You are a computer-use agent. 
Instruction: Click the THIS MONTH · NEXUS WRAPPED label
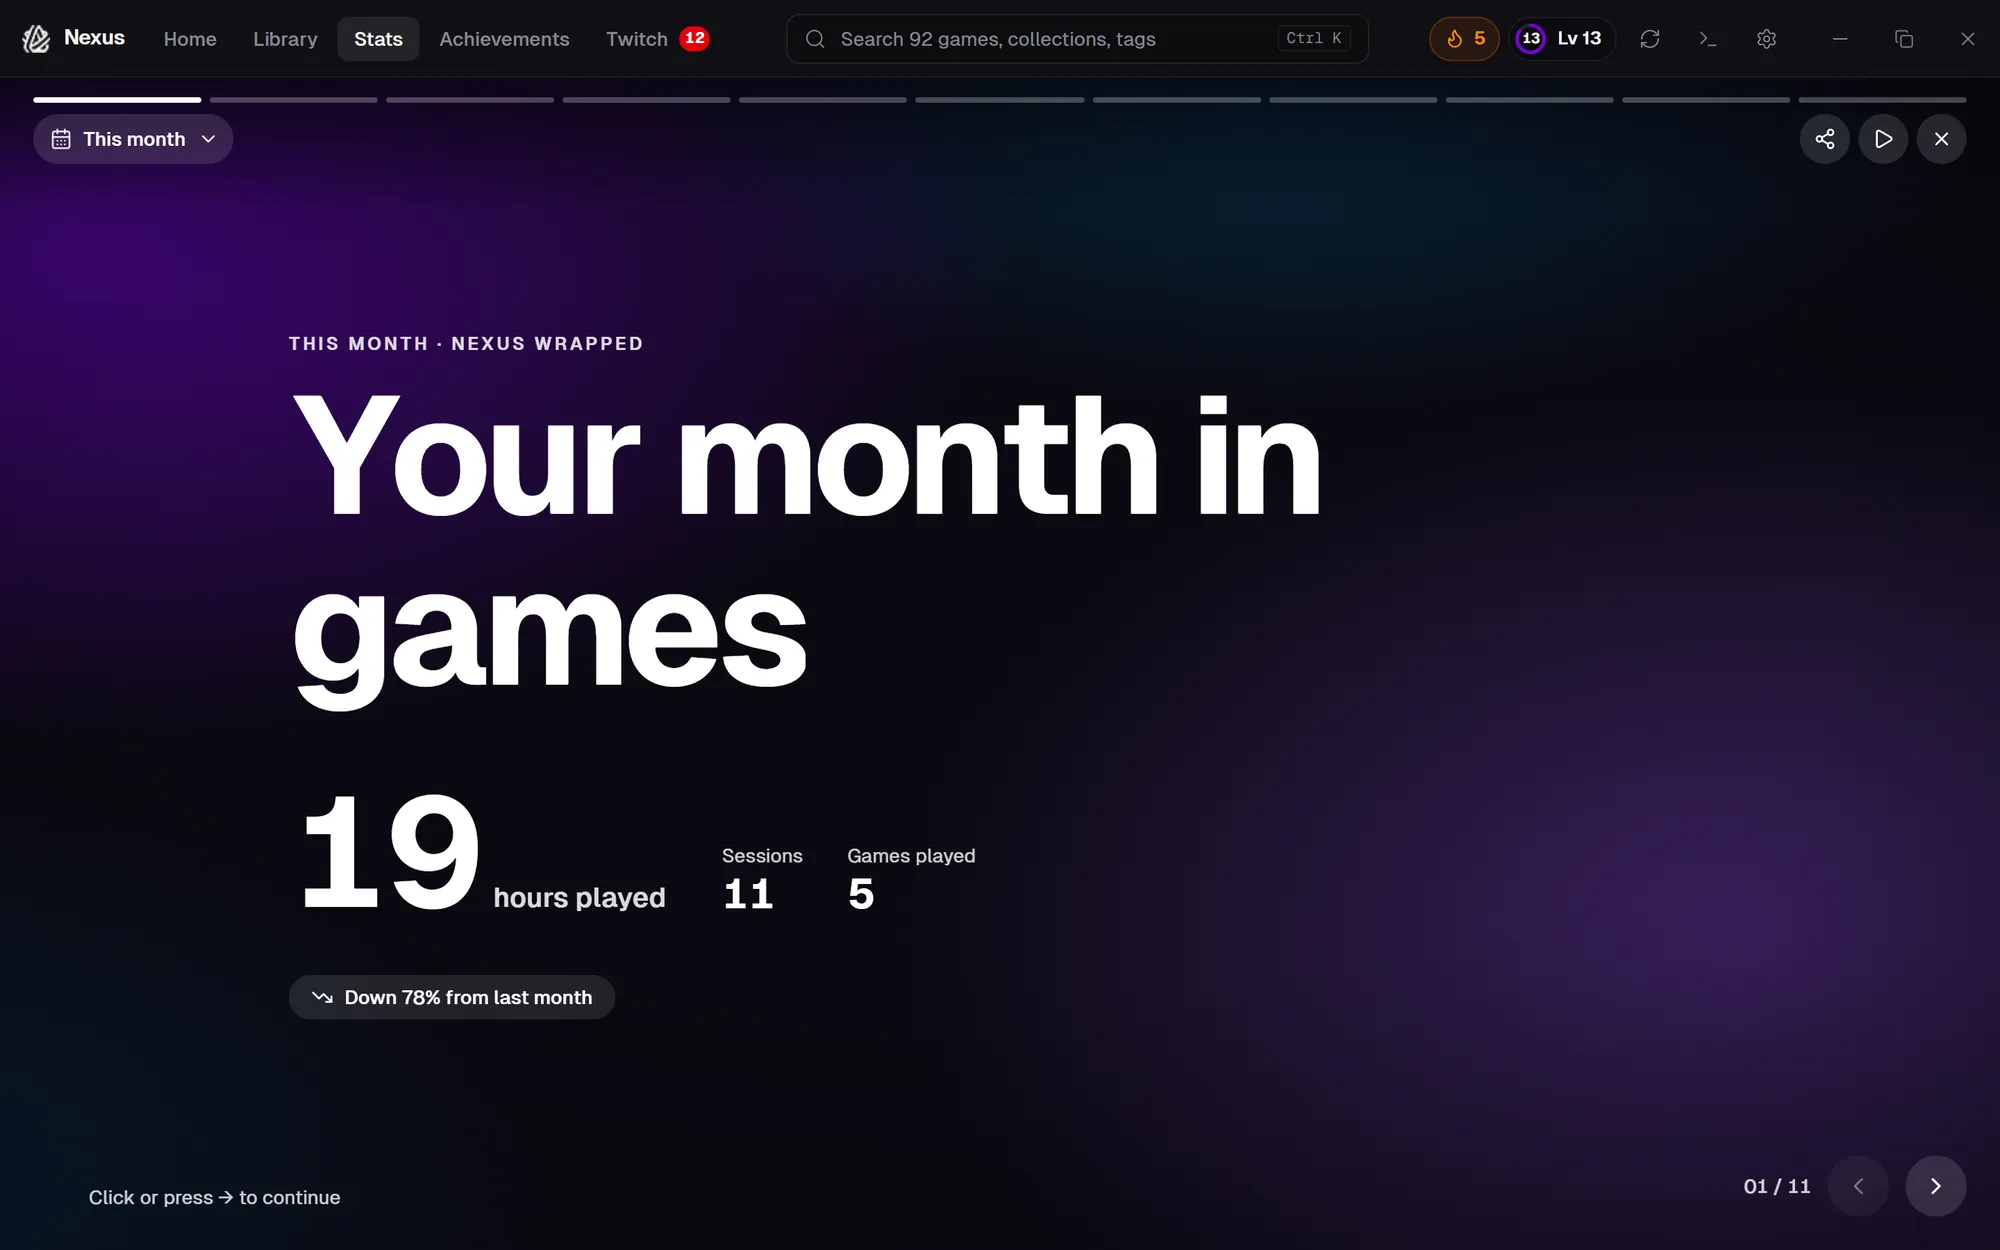[466, 343]
